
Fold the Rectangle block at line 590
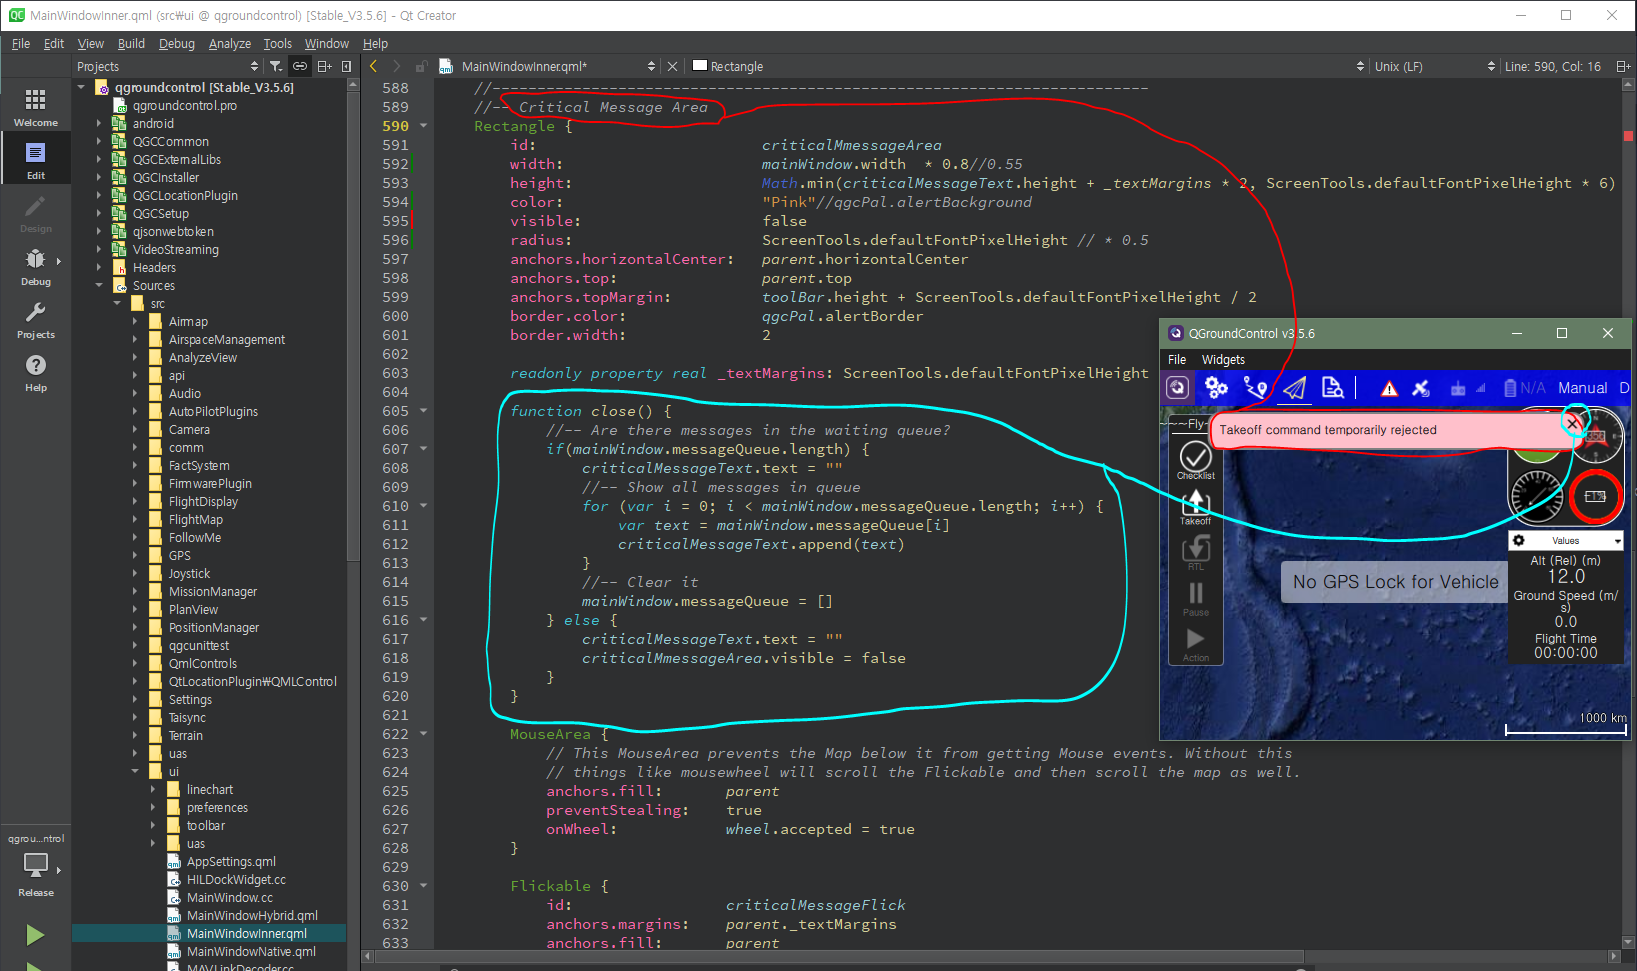[424, 126]
